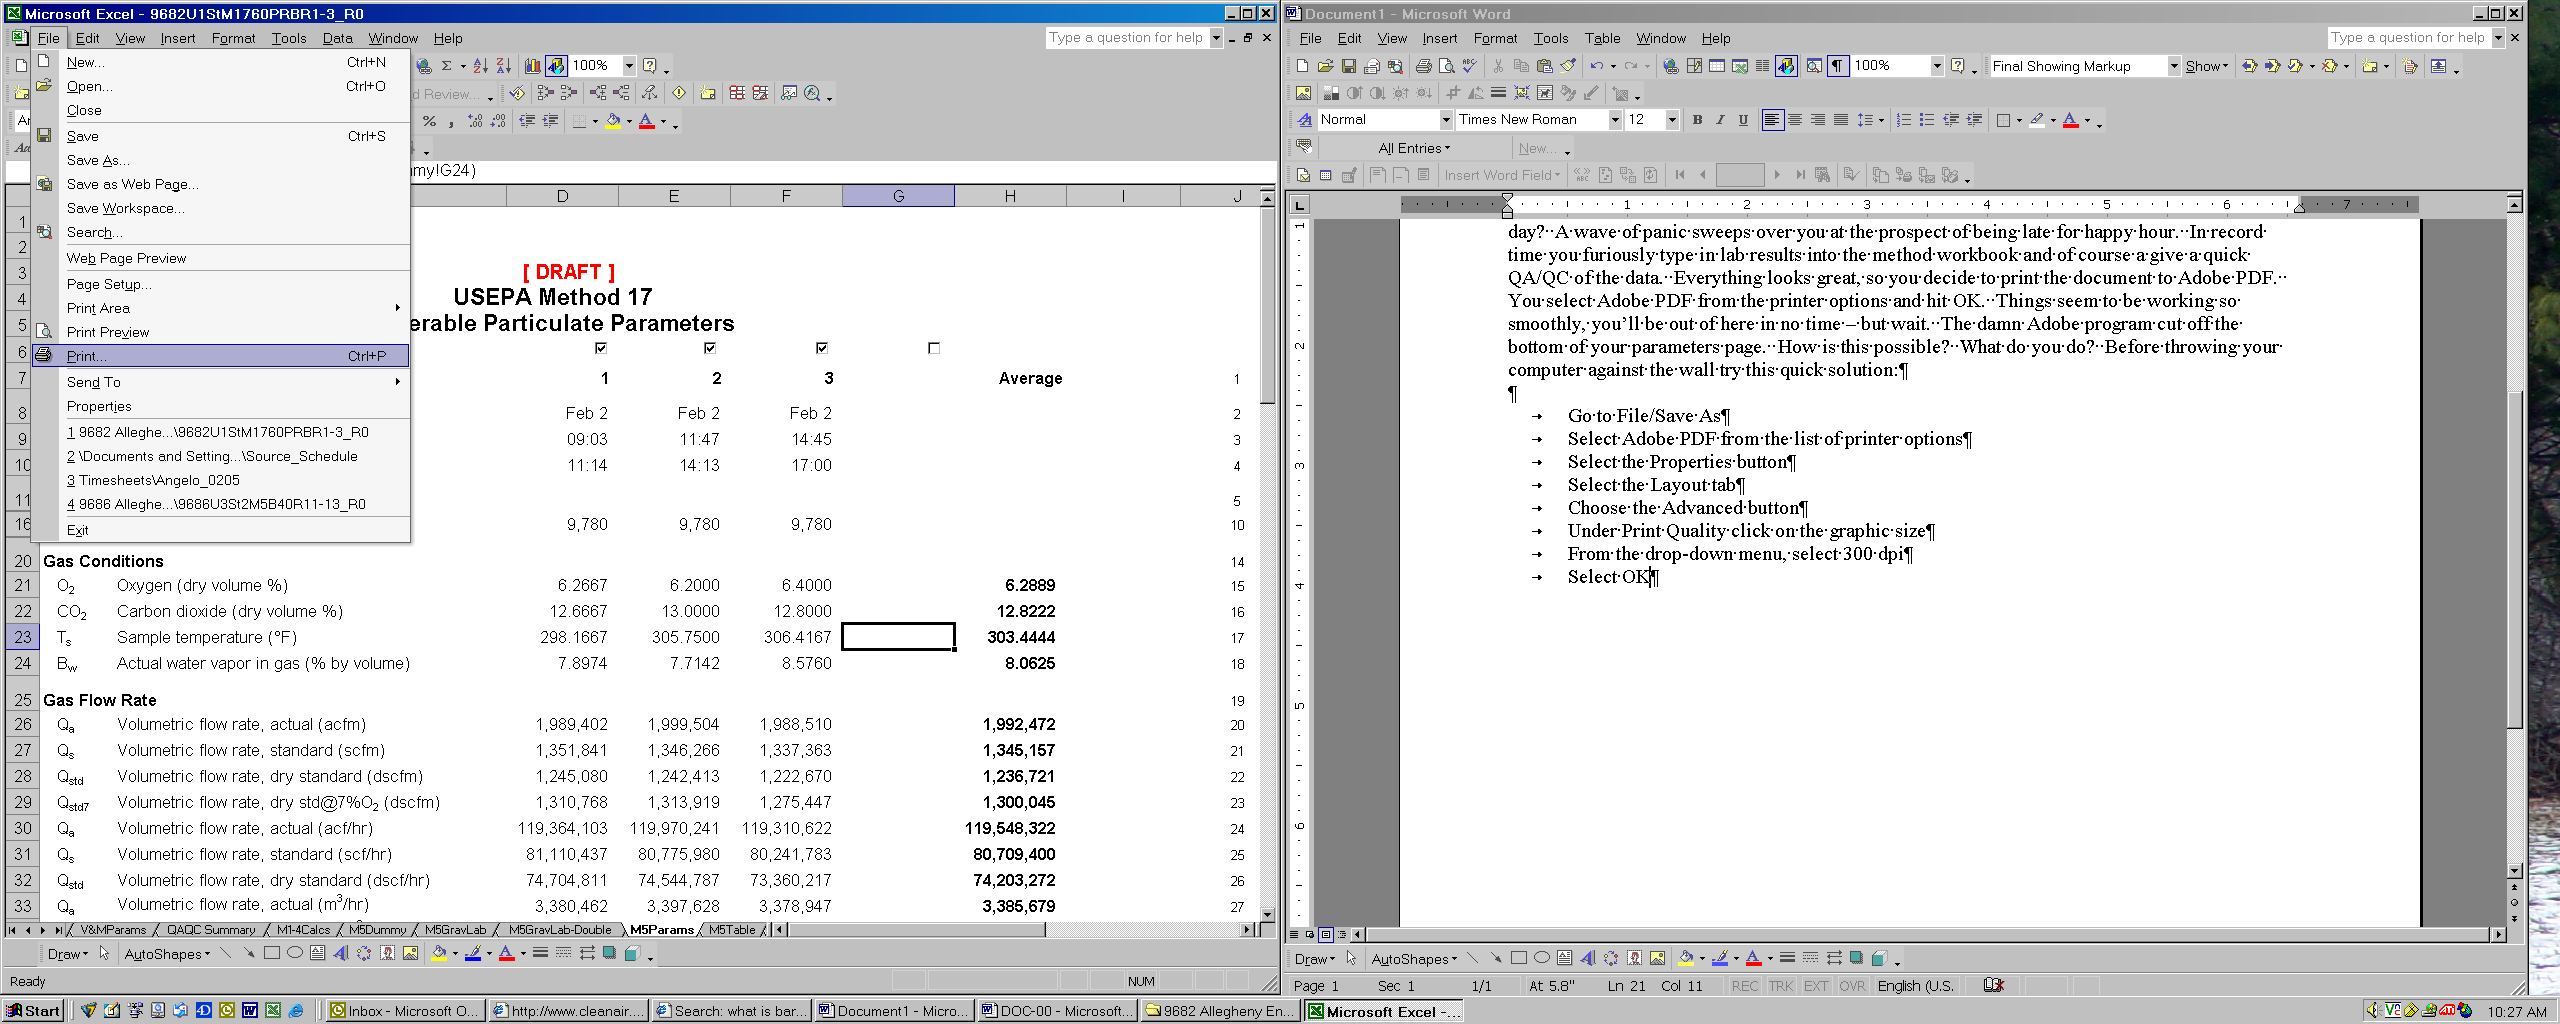This screenshot has height=1024, width=2560.
Task: Click Word Bullets list icon
Action: pos(1927,120)
